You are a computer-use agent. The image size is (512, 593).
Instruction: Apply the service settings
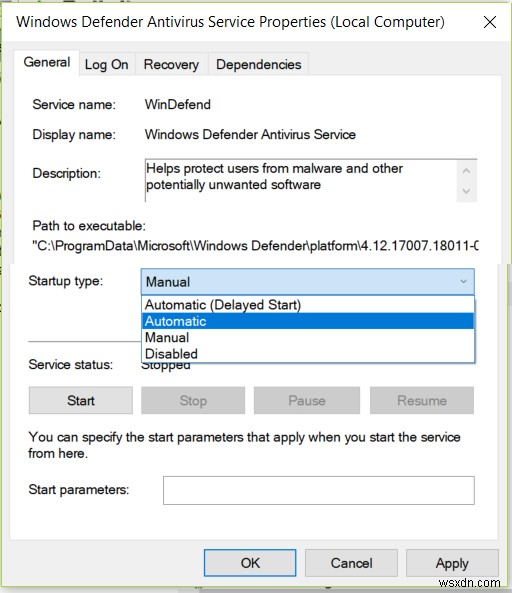click(452, 563)
